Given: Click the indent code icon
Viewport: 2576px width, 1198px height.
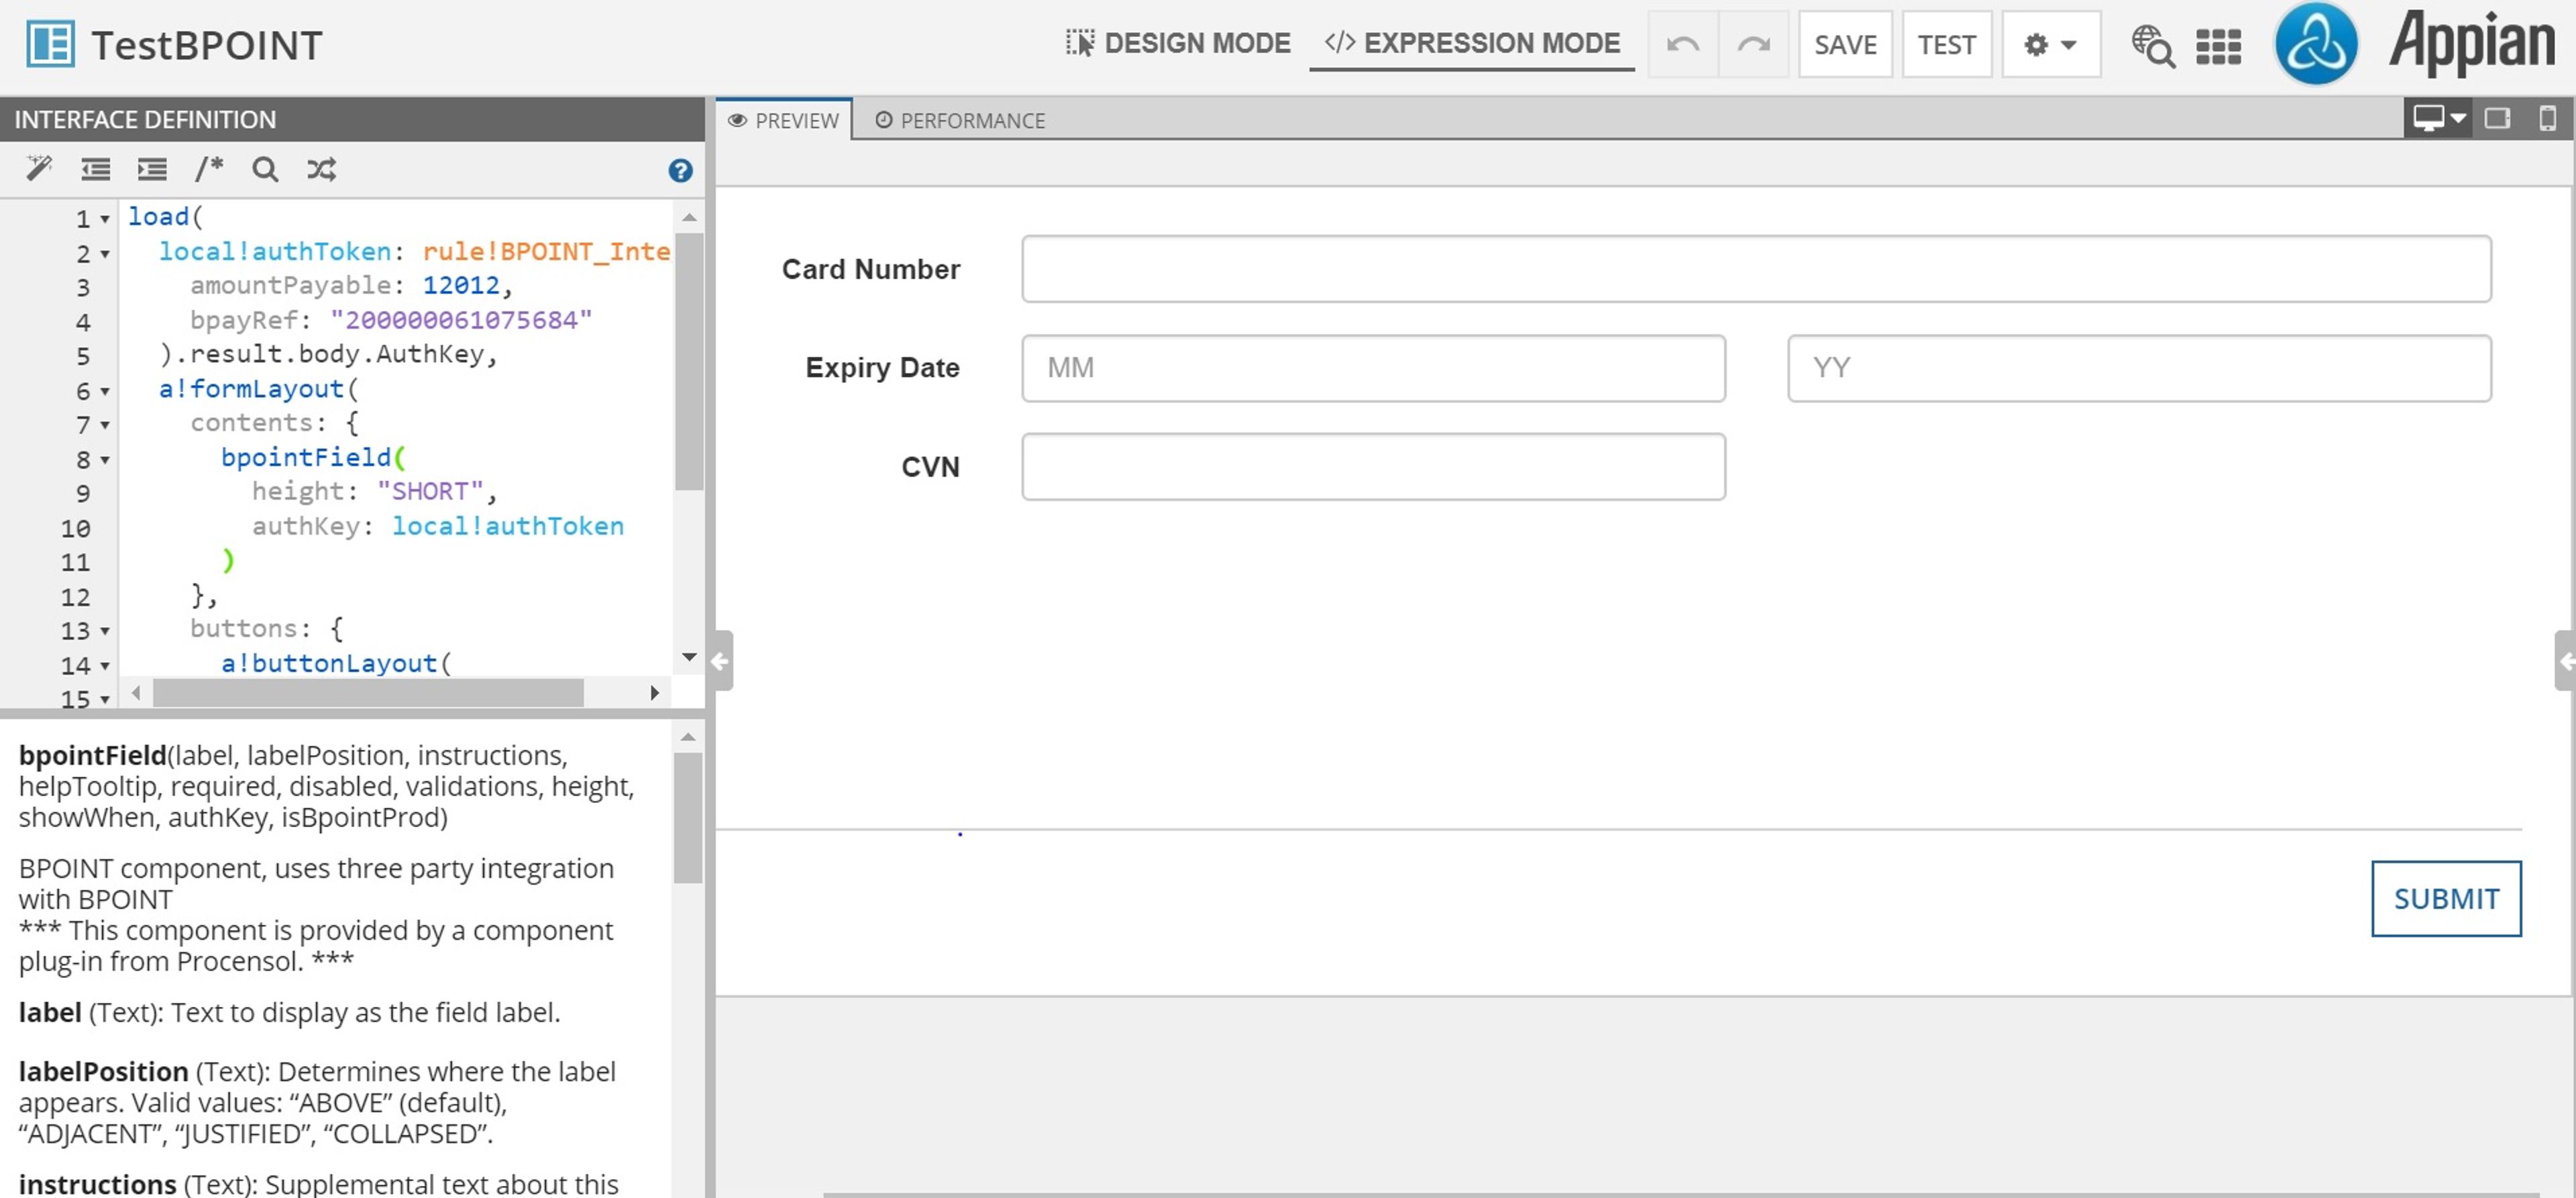Looking at the screenshot, I should click(152, 169).
